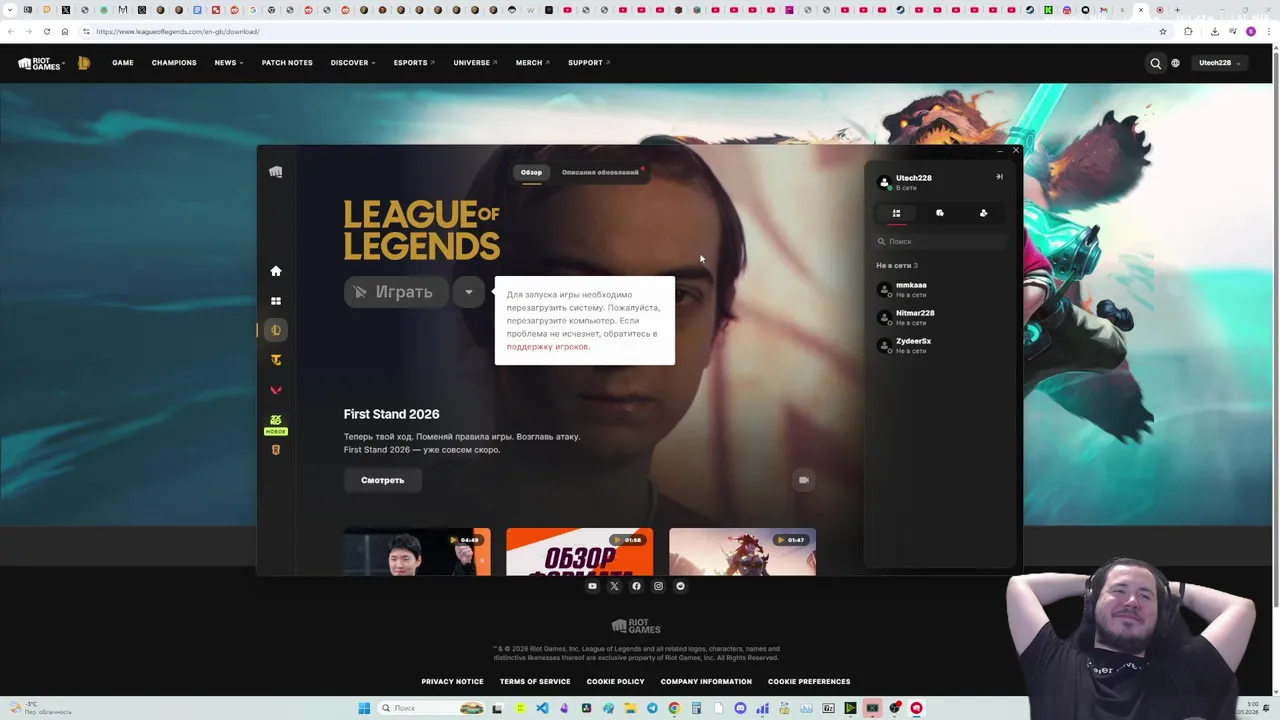Open the all games grid icon in sidebar
This screenshot has height=720, width=1280.
click(x=276, y=301)
